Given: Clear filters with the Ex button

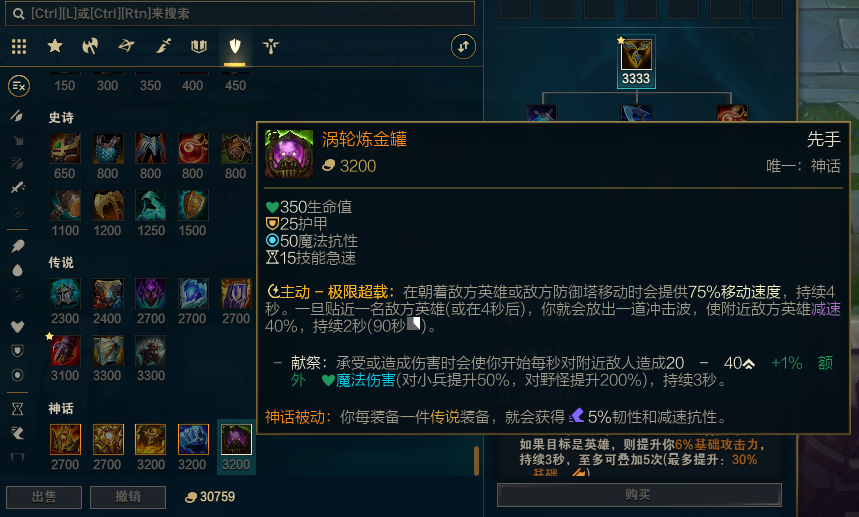Looking at the screenshot, I should tap(19, 86).
